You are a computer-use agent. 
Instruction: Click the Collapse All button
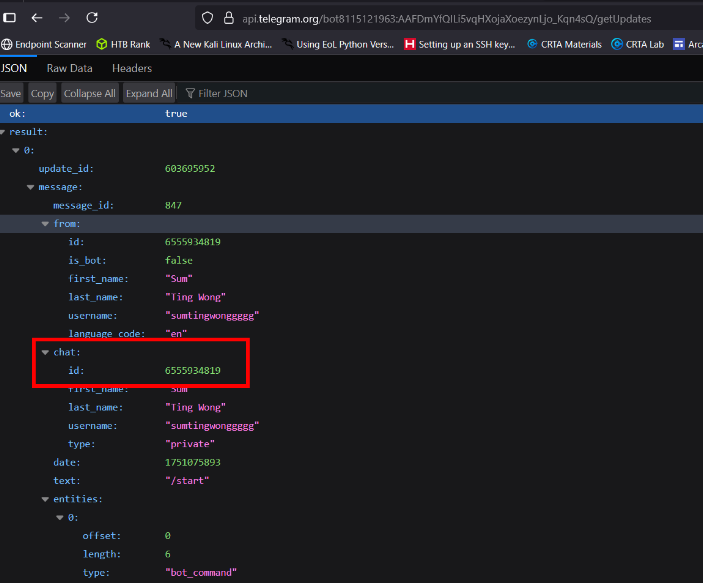point(90,93)
